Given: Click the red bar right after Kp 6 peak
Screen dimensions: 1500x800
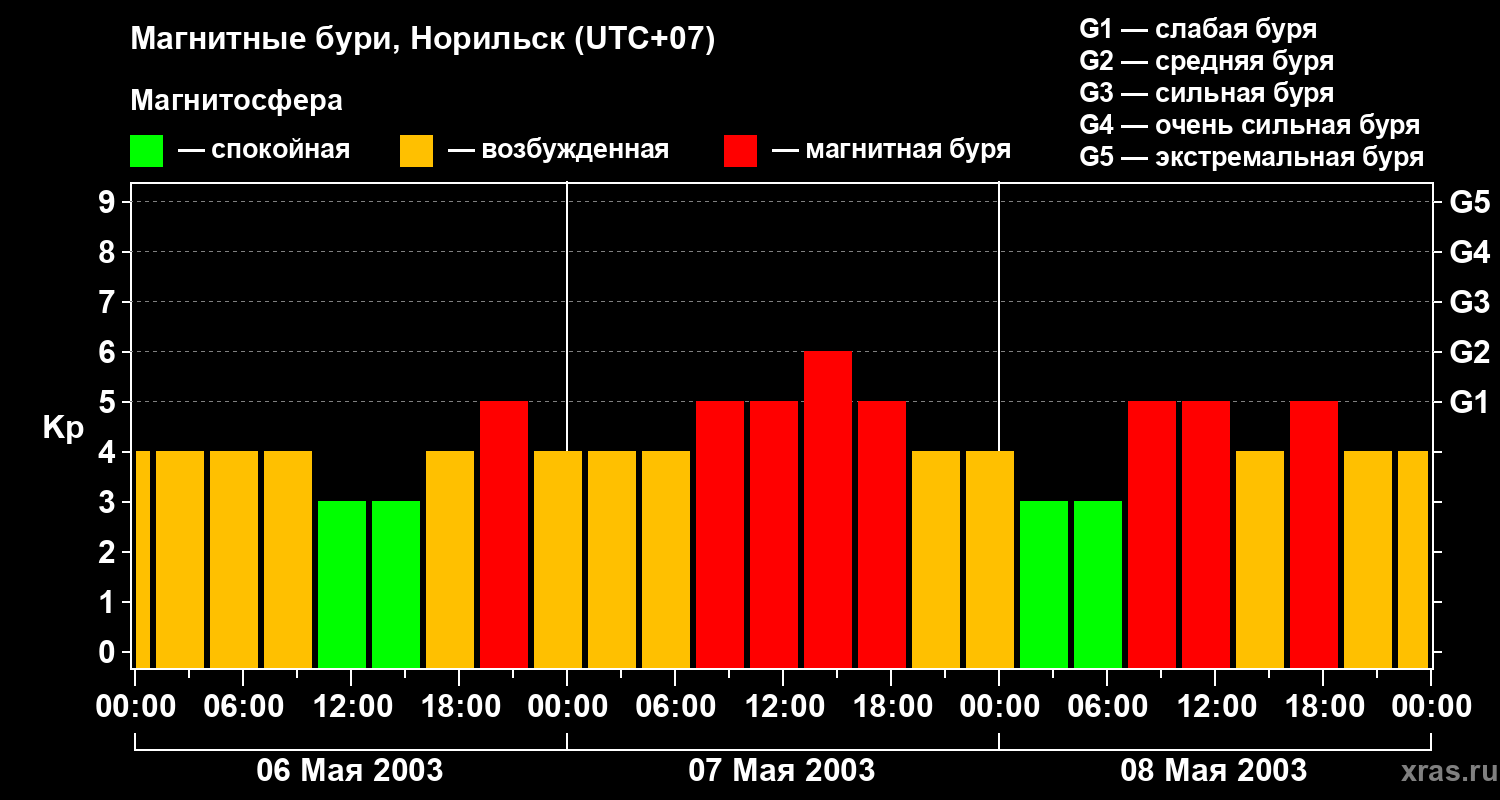Looking at the screenshot, I should pos(882,535).
